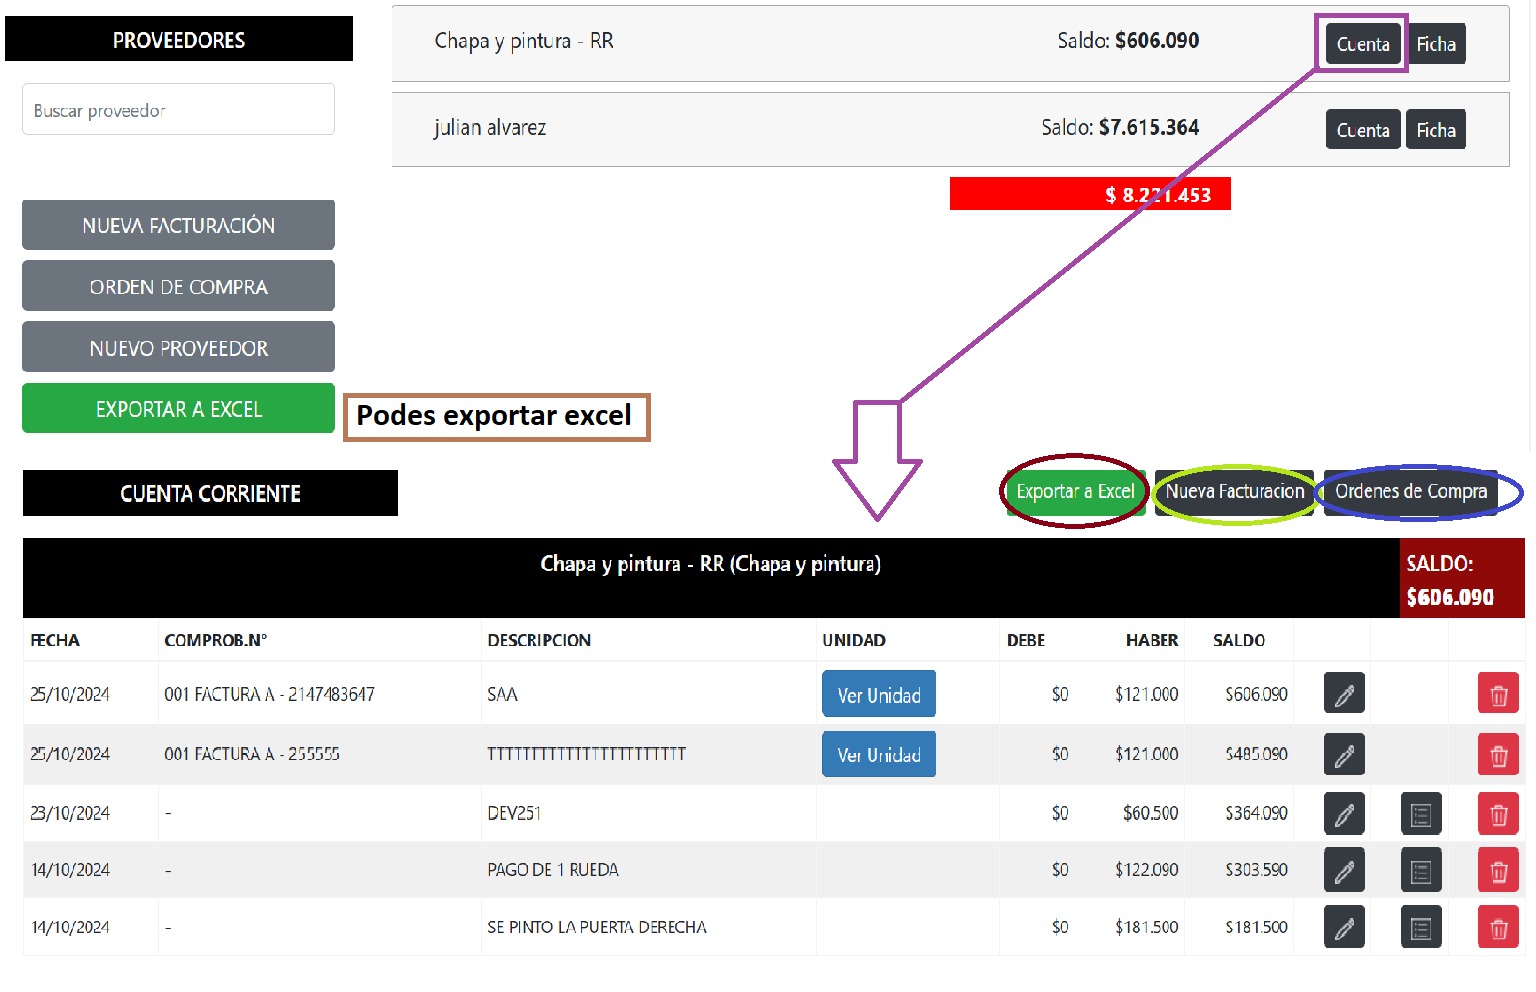Click the CUENTA CORRIENTE header
Screen dimensions: 1536x992
tap(210, 493)
